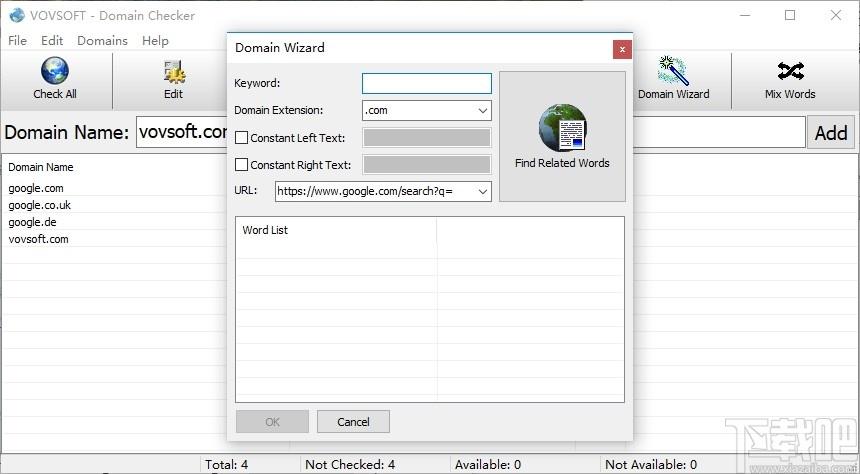Select the Mix Words shuffle icon
The height and width of the screenshot is (474, 860).
[790, 71]
